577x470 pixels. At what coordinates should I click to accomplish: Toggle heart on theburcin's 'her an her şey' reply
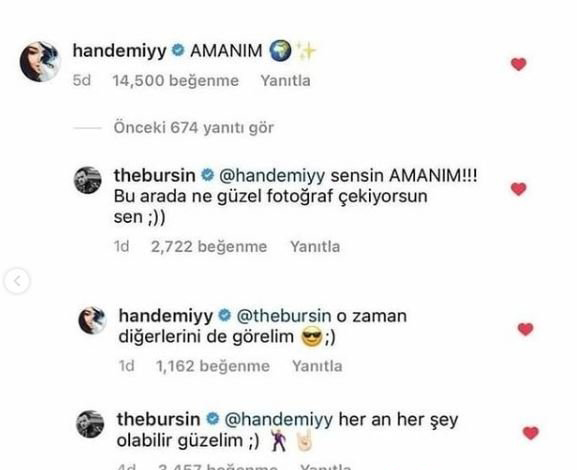[531, 433]
